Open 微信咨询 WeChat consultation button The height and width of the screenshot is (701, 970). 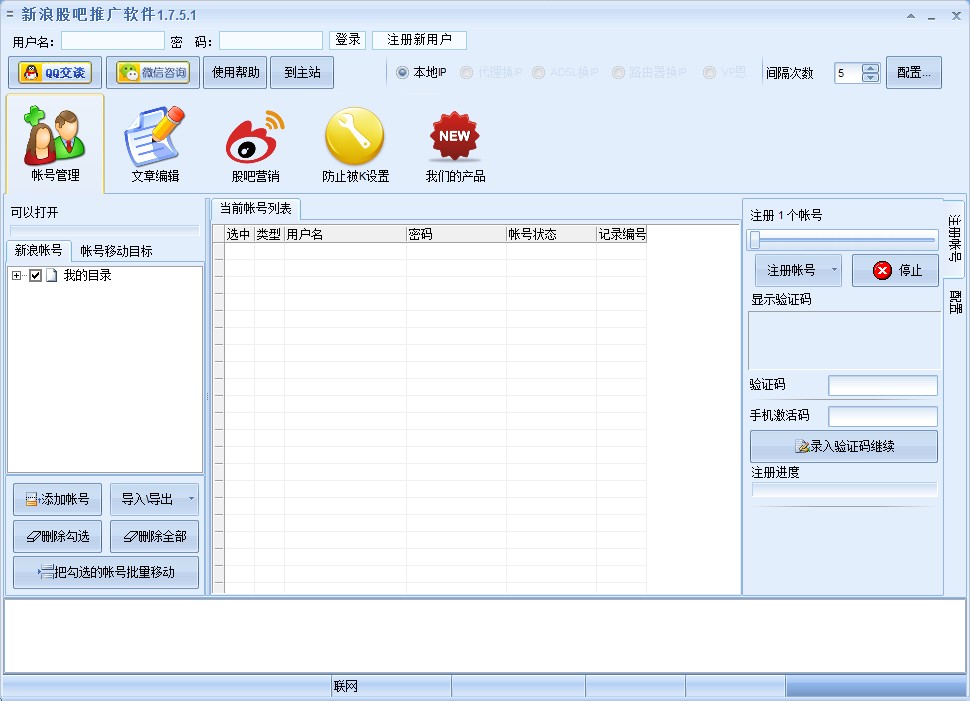[x=152, y=73]
